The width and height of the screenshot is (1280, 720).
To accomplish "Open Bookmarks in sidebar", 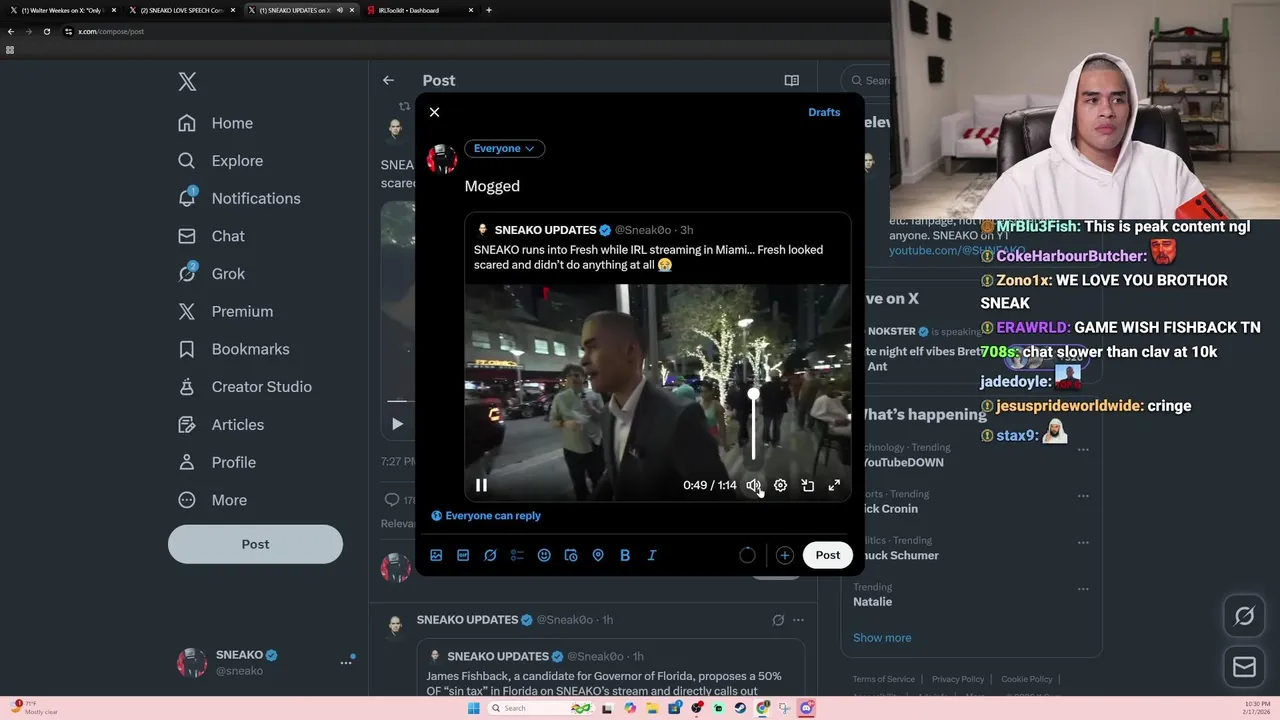I will (x=234, y=349).
